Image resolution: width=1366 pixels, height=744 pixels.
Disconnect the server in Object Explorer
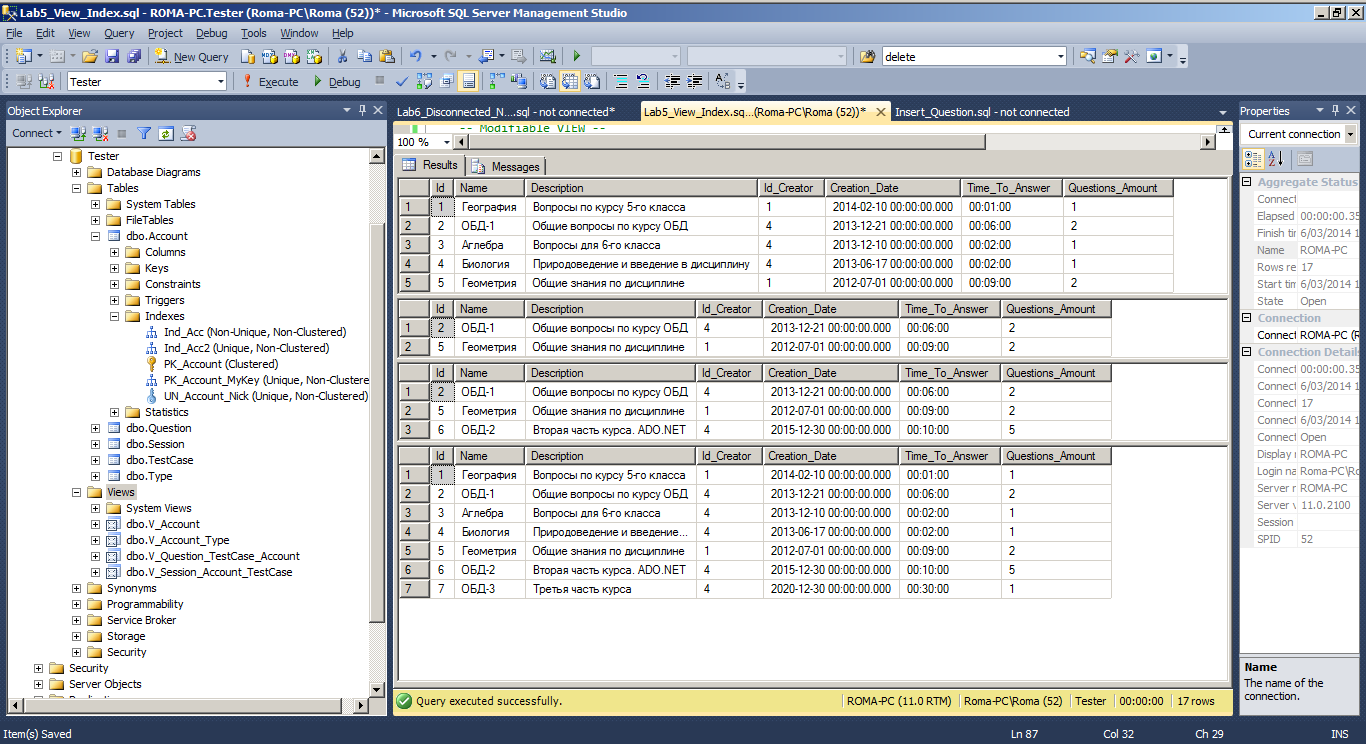click(101, 133)
